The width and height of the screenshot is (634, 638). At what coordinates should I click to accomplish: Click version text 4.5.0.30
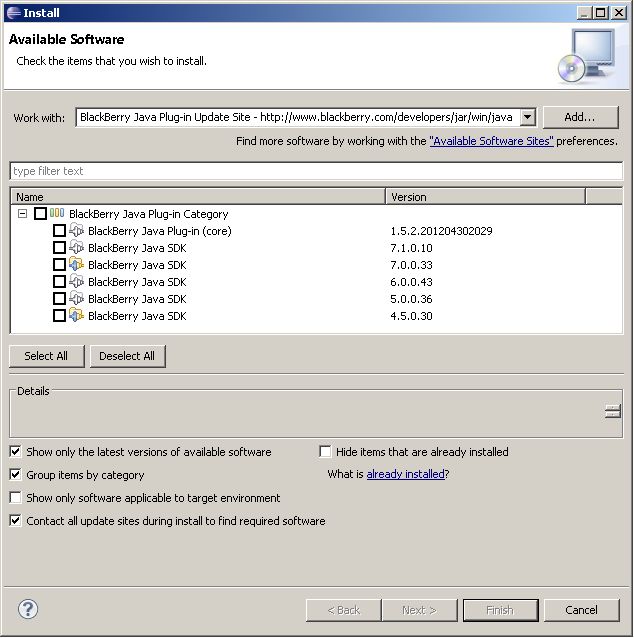pyautogui.click(x=411, y=315)
